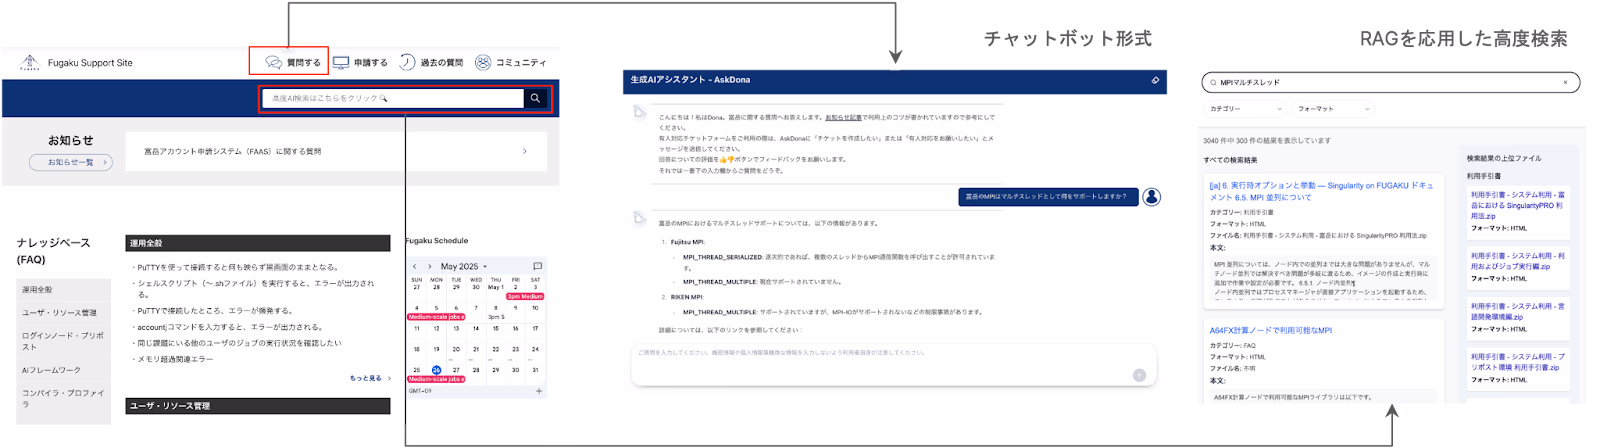Go to previous month in Fugaku Schedule

pos(415,266)
